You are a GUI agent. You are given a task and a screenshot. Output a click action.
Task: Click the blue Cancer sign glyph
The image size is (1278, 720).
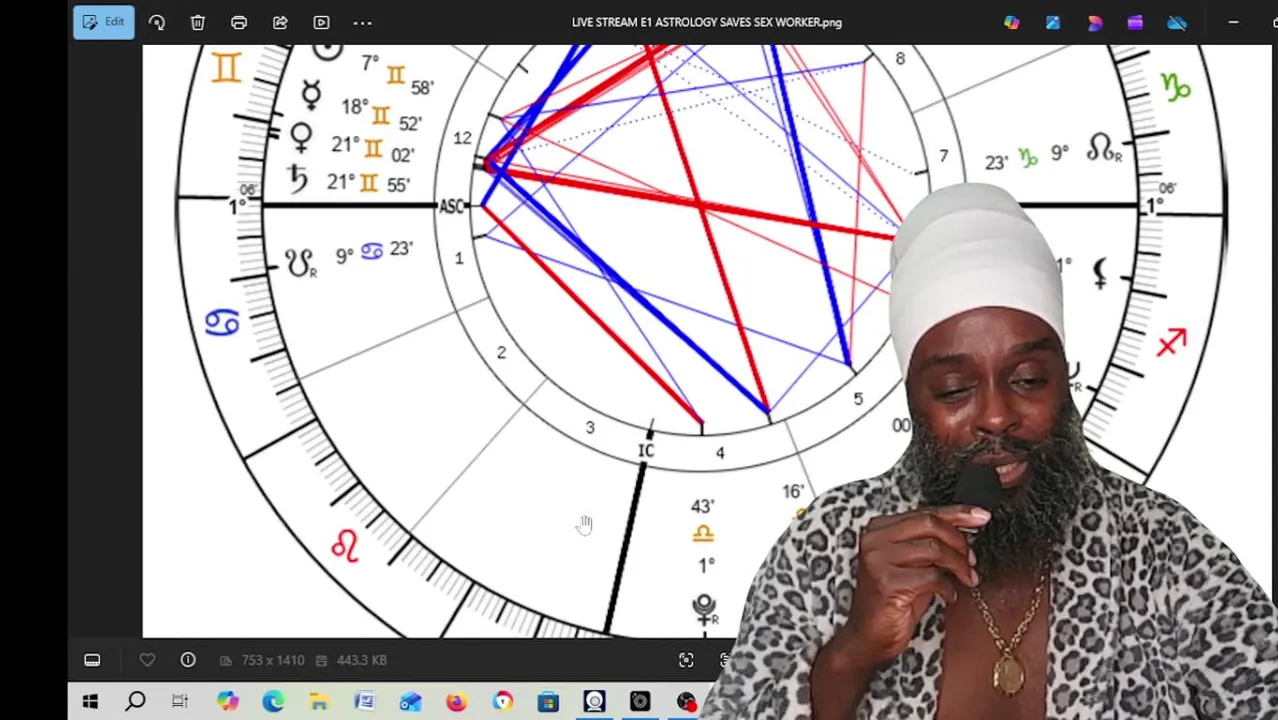tap(222, 323)
